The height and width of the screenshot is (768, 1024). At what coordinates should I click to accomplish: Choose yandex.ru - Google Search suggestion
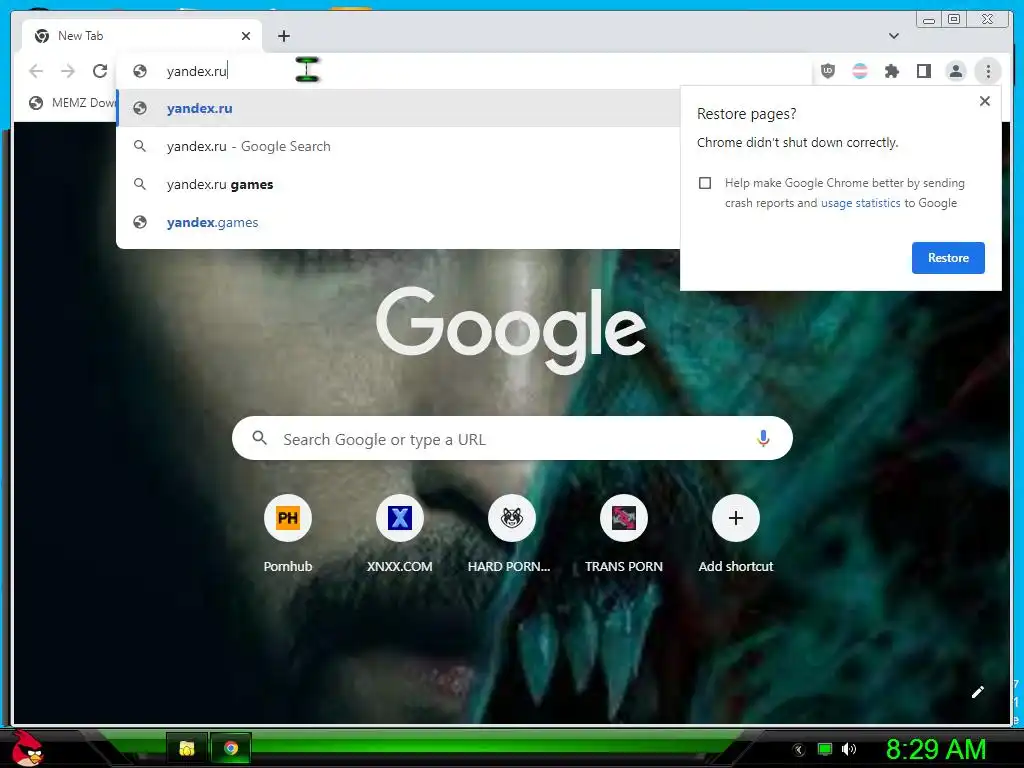398,146
